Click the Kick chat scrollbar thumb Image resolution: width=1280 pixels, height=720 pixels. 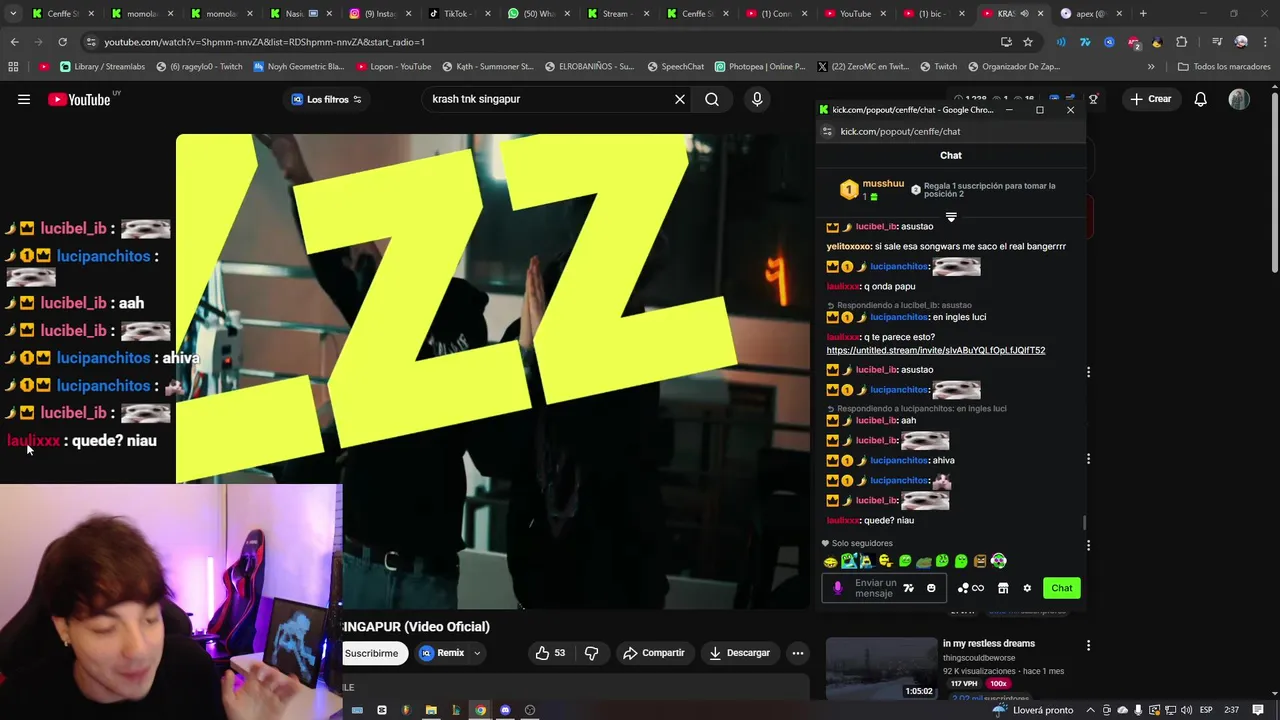coord(1084,523)
